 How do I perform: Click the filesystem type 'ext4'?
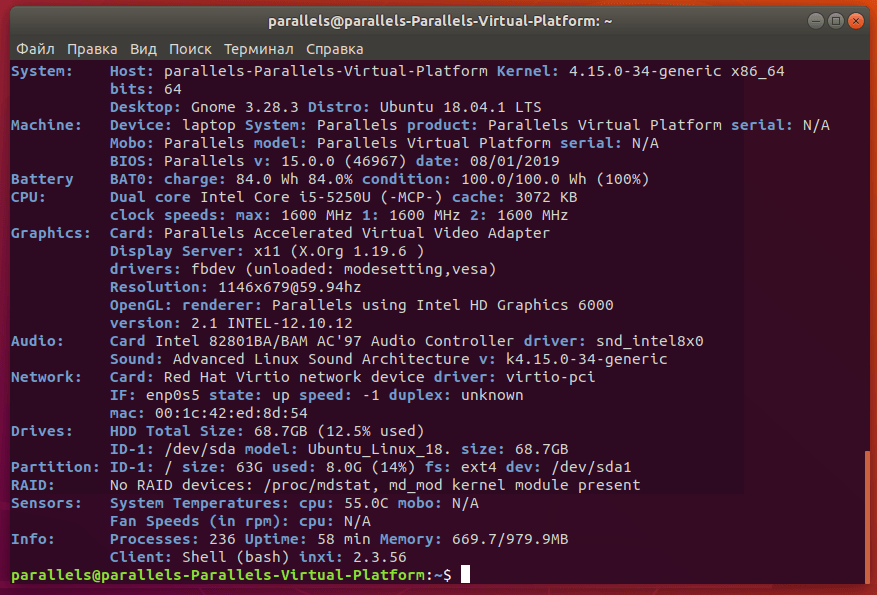[479, 467]
